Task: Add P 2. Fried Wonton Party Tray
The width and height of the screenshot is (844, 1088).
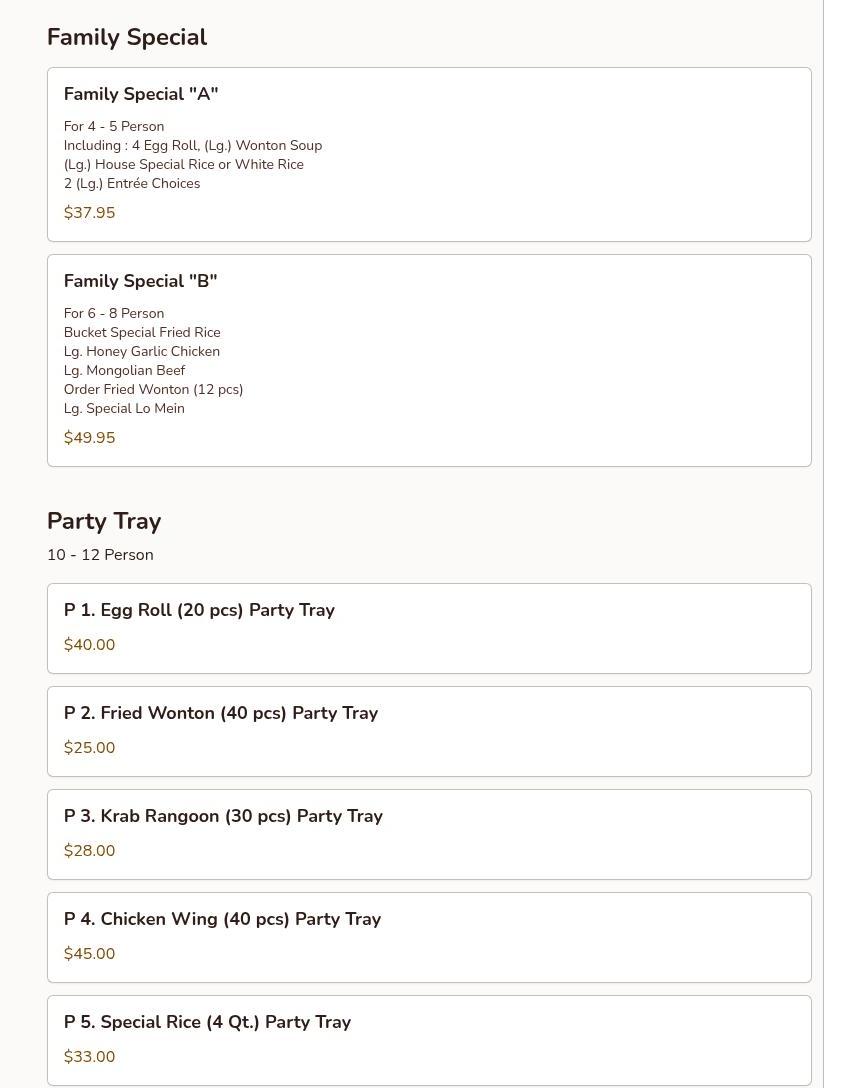Action: pos(221,713)
